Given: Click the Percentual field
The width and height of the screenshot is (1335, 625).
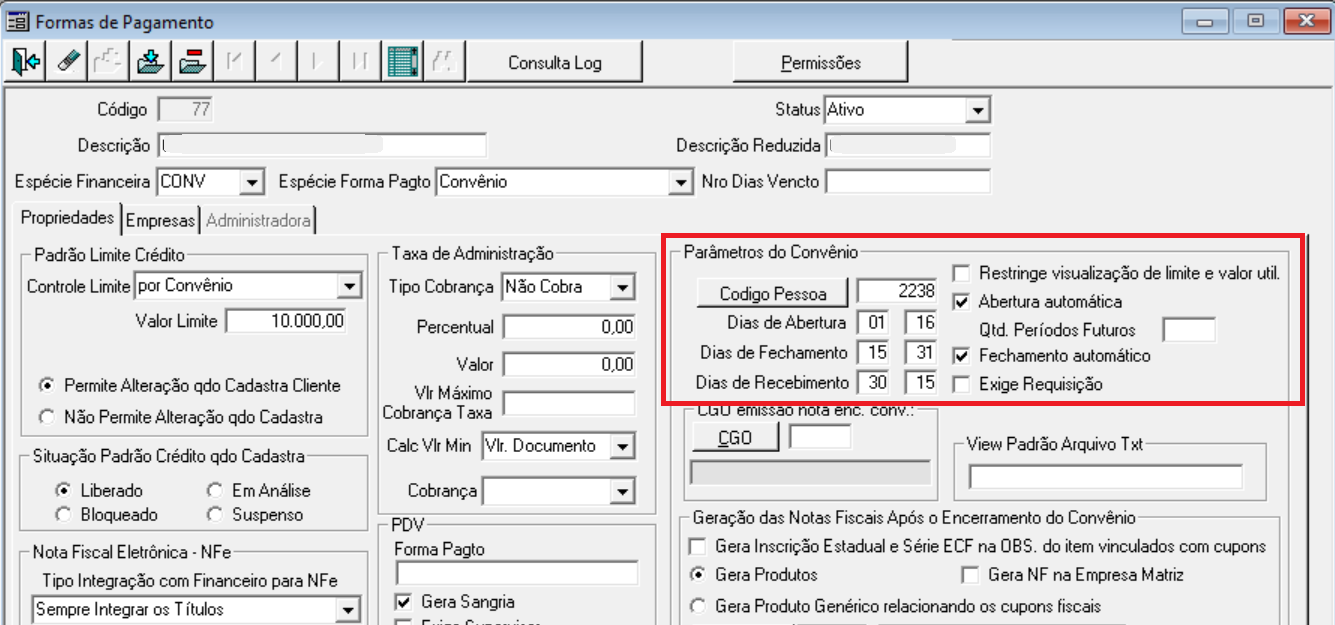Looking at the screenshot, I should [569, 327].
